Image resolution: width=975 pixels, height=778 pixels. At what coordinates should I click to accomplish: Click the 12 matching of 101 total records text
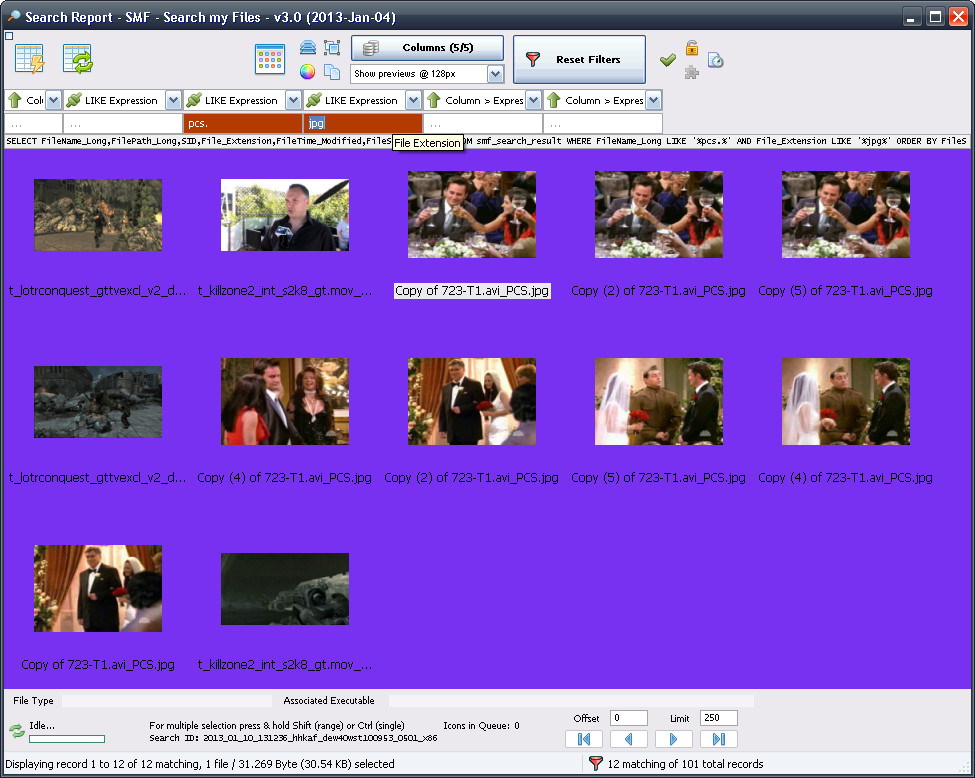coord(685,764)
